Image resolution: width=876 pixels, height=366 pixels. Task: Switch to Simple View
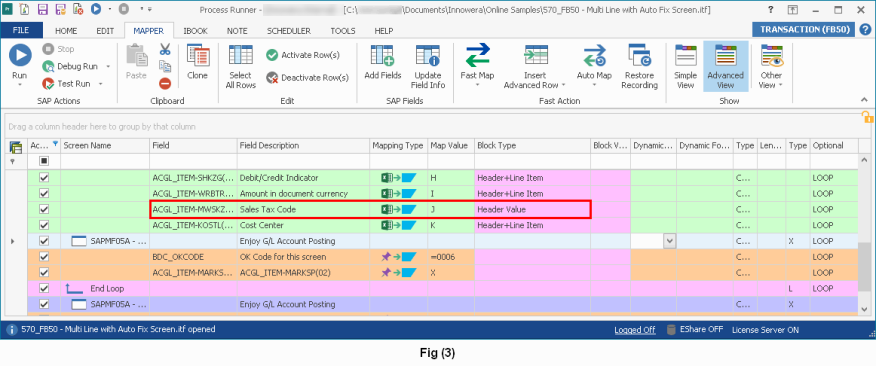pyautogui.click(x=685, y=66)
